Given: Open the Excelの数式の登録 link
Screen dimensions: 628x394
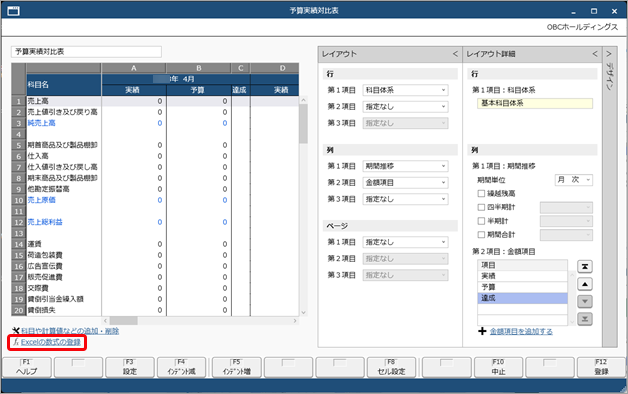Looking at the screenshot, I should click(x=51, y=342).
